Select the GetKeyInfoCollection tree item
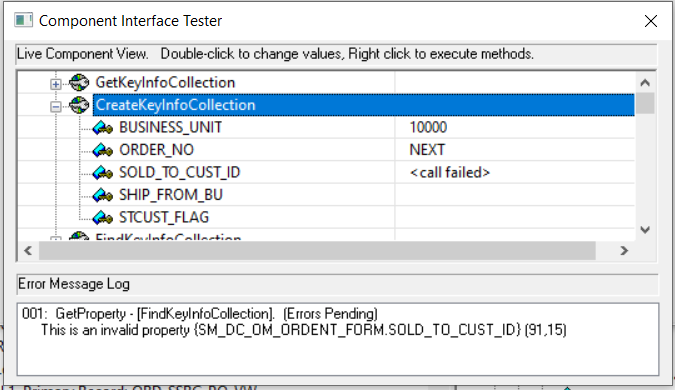675x390 pixels. [165, 82]
